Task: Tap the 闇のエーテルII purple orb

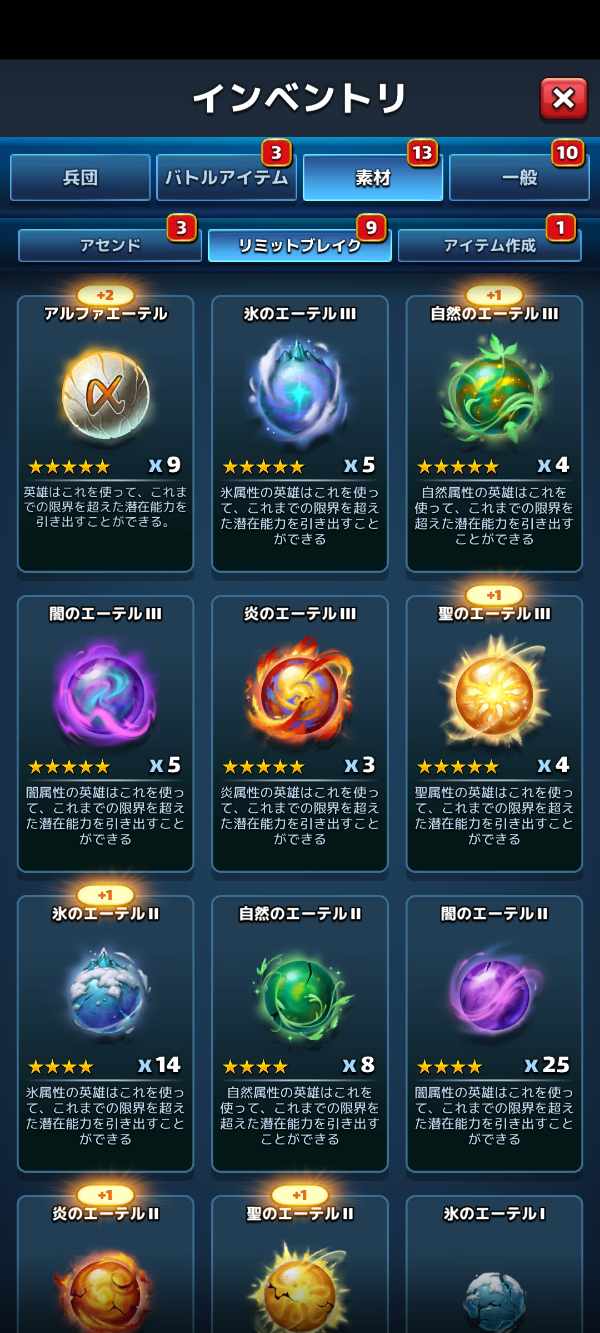Action: pos(494,992)
